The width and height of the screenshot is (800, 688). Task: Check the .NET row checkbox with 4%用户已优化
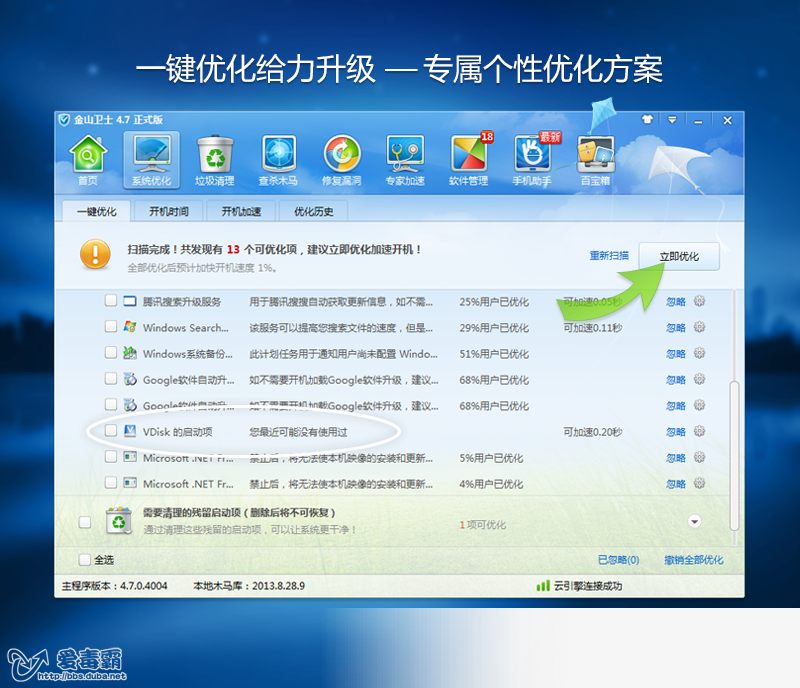111,482
